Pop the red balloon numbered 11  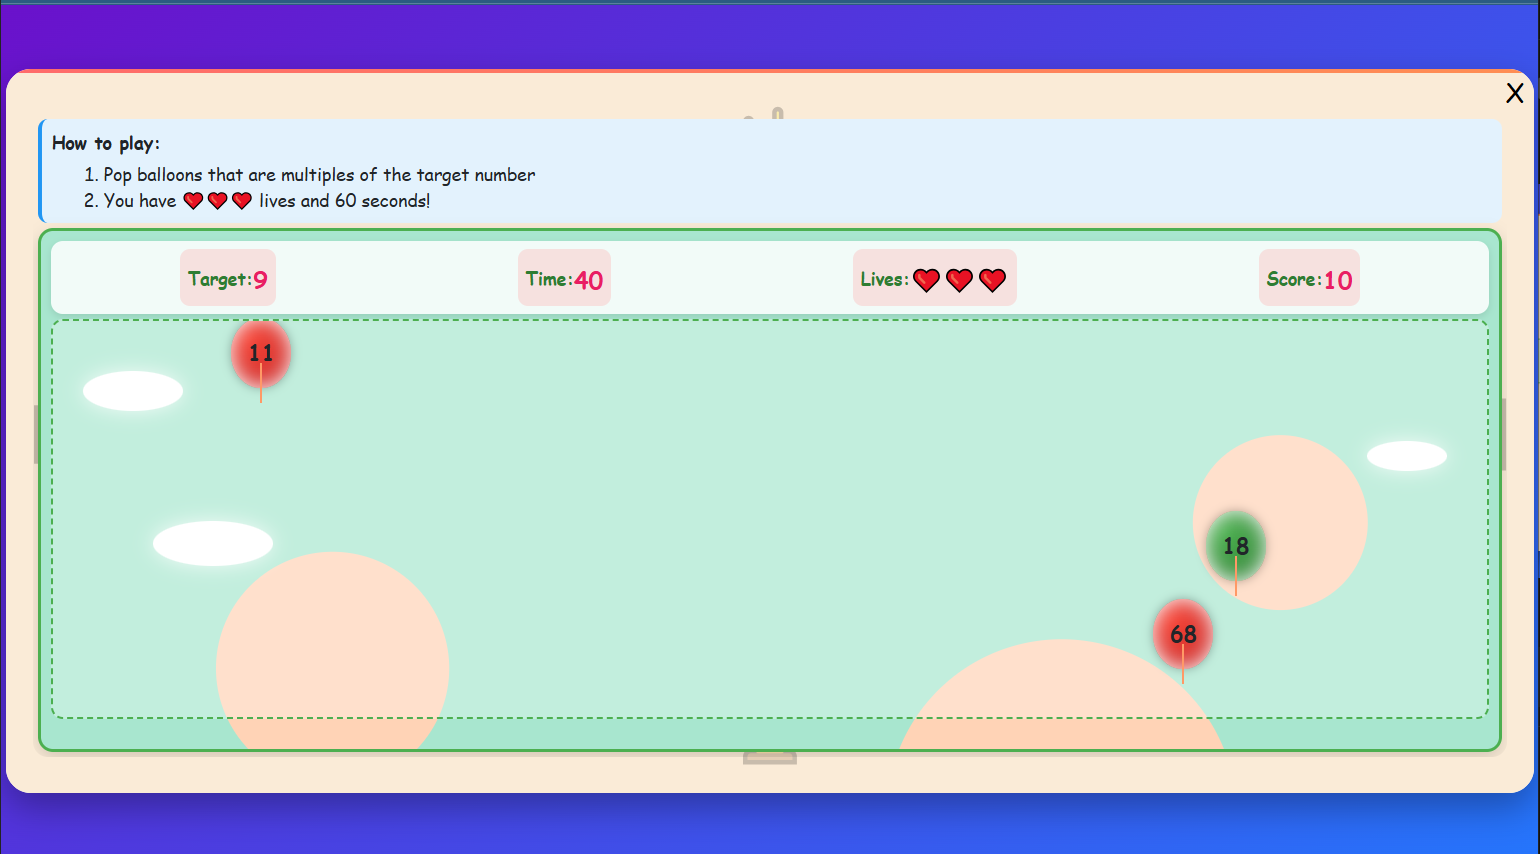pos(260,352)
